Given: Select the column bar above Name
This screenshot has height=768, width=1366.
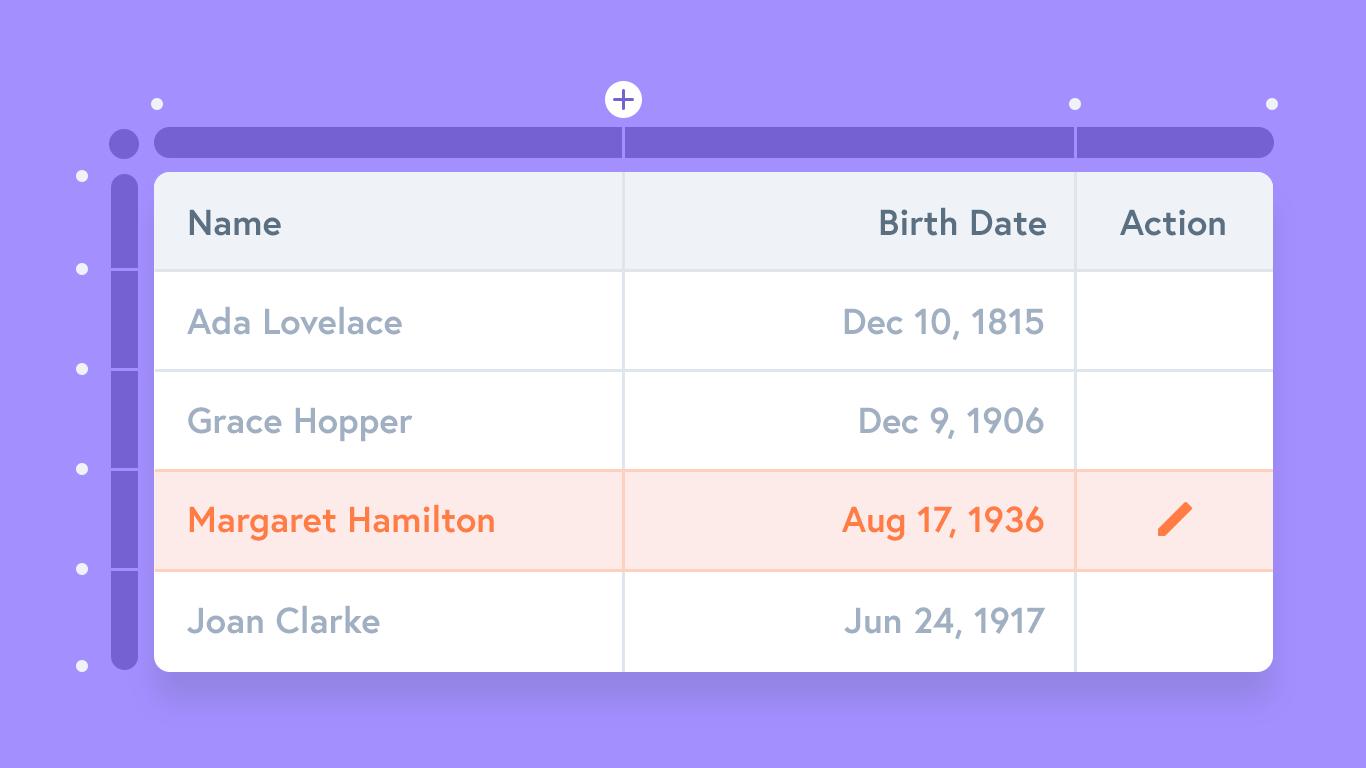Looking at the screenshot, I should tap(389, 143).
